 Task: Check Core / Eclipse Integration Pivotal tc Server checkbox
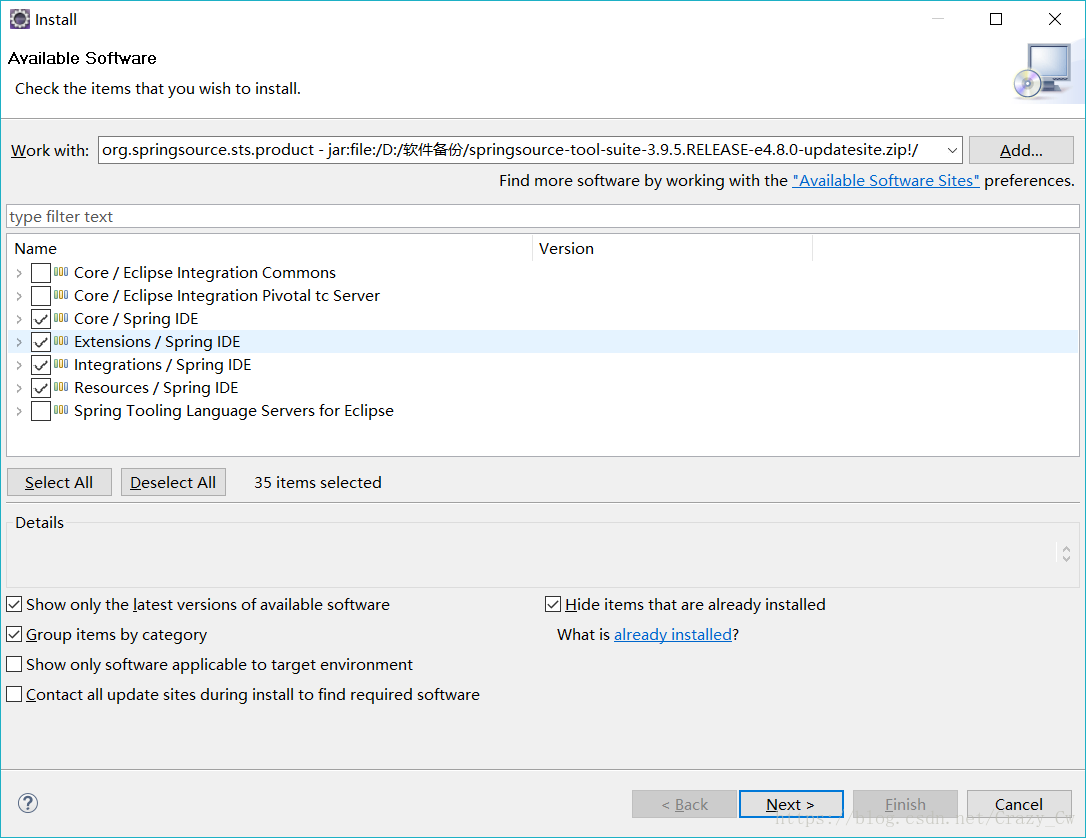(41, 296)
